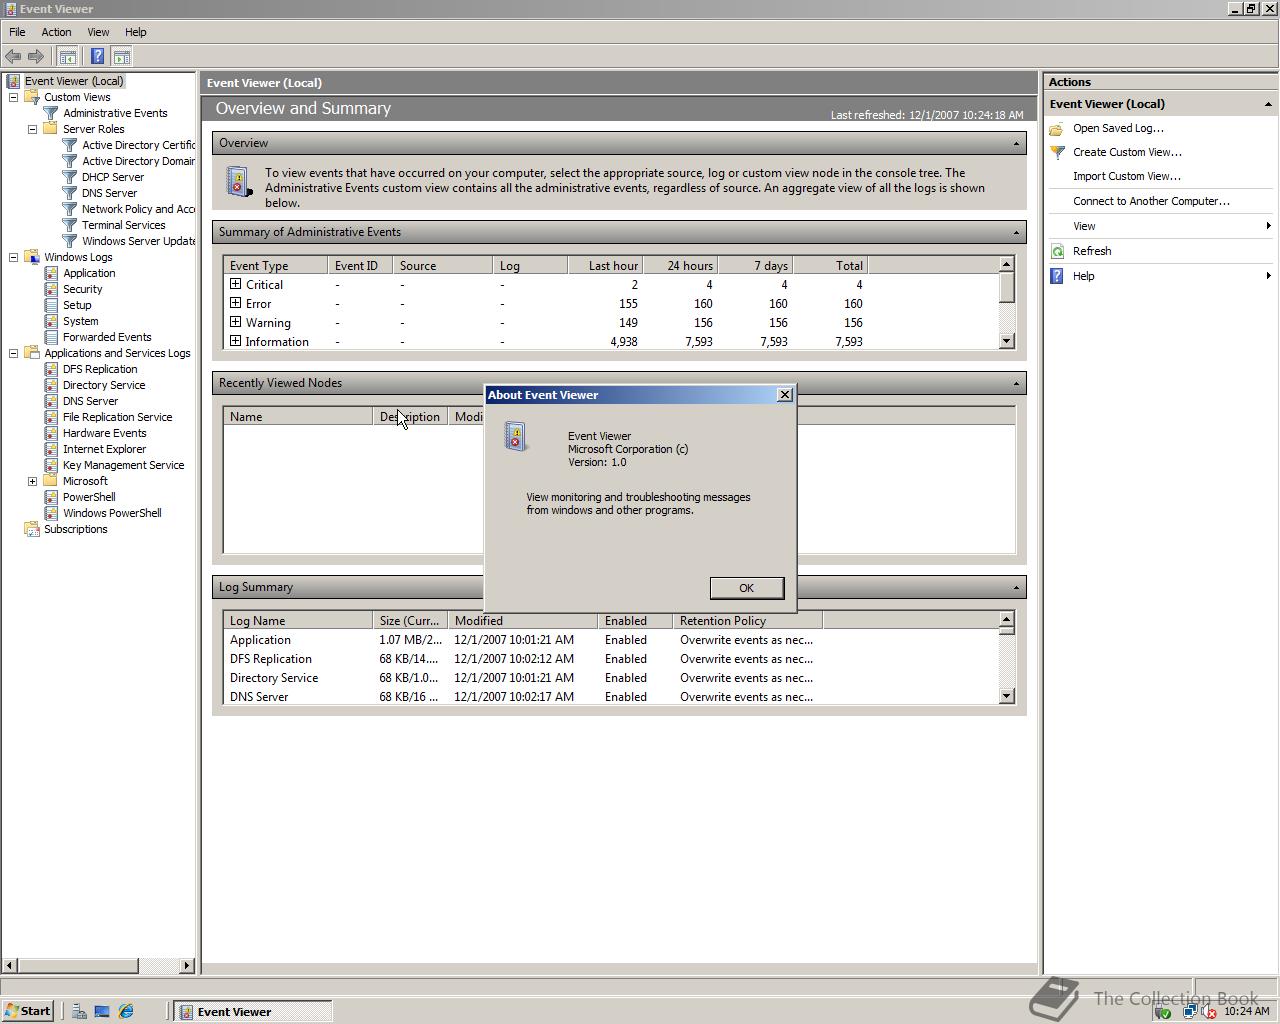Expand the Microsoft folder node
Screen dimensions: 1280x1024
(x=32, y=481)
